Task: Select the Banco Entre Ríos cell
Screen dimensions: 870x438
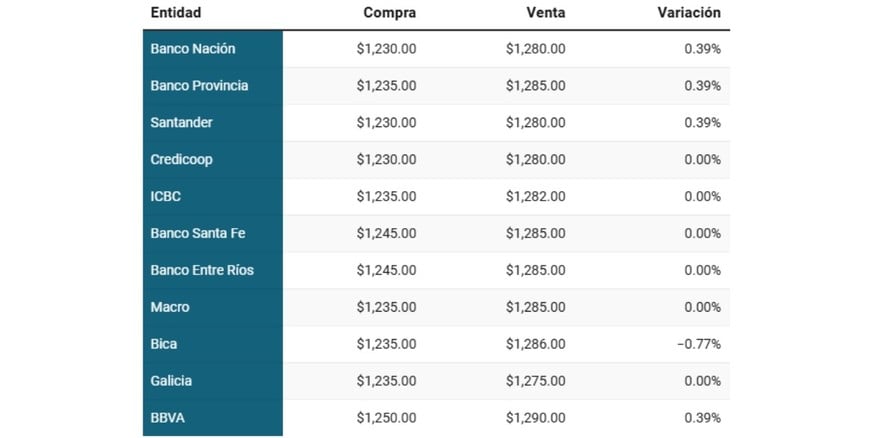Action: [202, 271]
